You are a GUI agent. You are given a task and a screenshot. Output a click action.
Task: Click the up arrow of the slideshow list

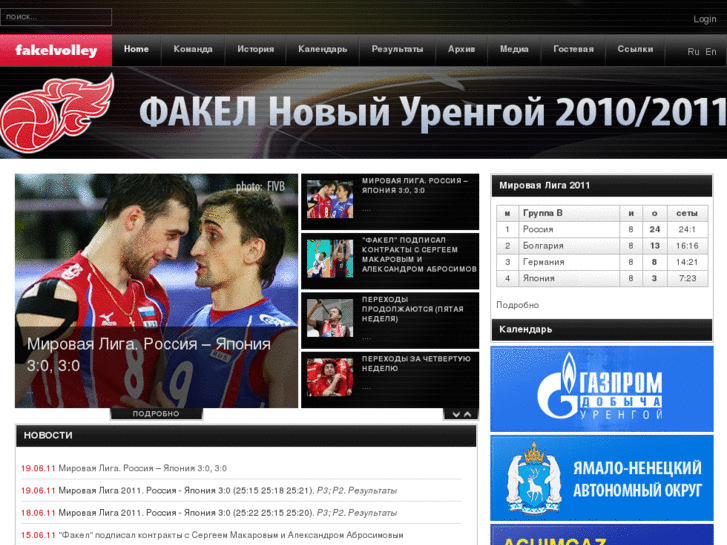pyautogui.click(x=467, y=414)
